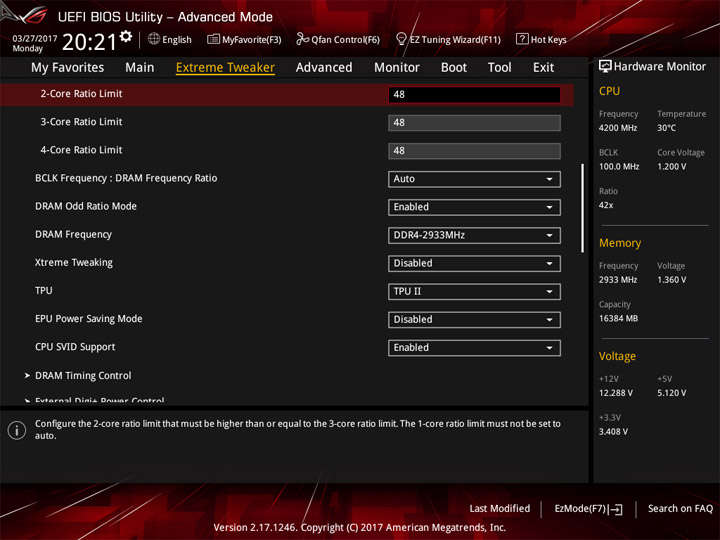Click Memory voltage 1.360 V value
720x540 pixels.
[x=672, y=279]
